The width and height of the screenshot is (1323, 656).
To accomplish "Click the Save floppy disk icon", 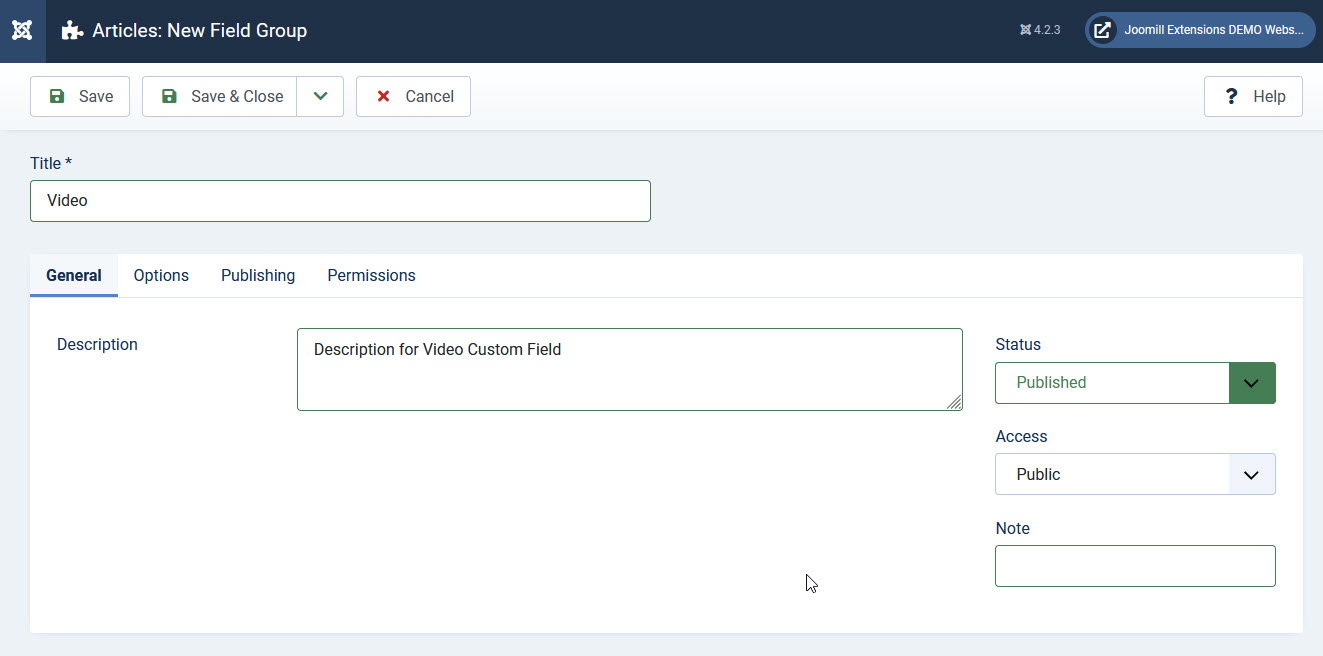I will 57,97.
